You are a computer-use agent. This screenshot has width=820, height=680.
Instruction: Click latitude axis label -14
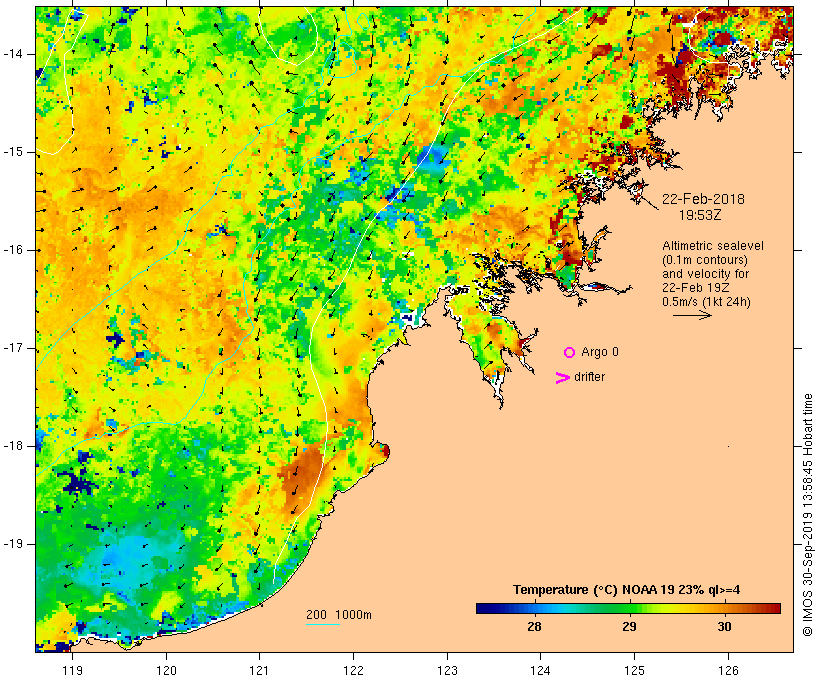tap(12, 54)
